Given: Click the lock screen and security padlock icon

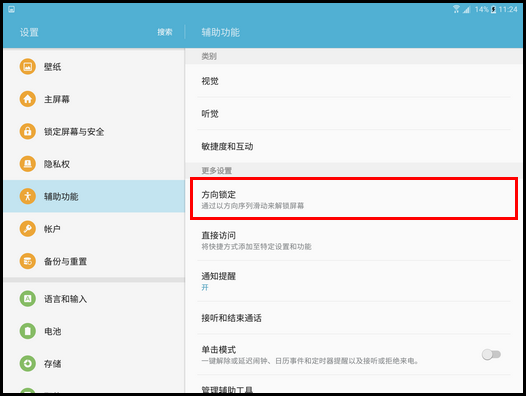Looking at the screenshot, I should point(28,131).
